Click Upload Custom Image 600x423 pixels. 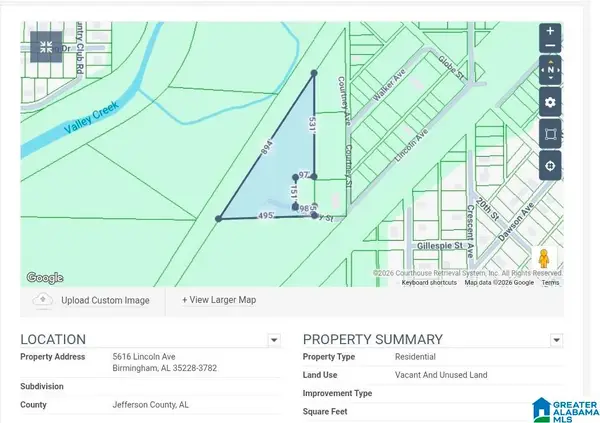point(105,300)
